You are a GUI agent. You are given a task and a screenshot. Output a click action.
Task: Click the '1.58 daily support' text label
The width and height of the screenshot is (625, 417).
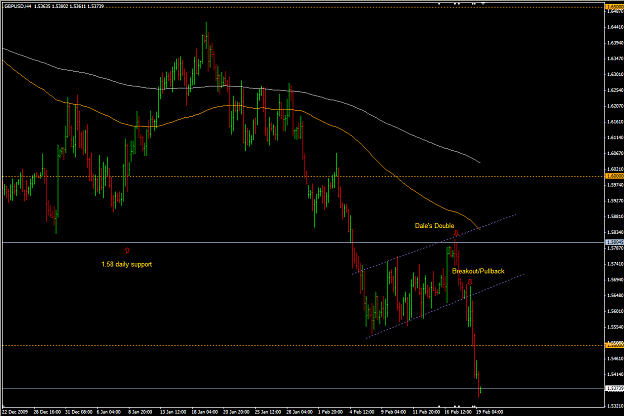click(127, 264)
